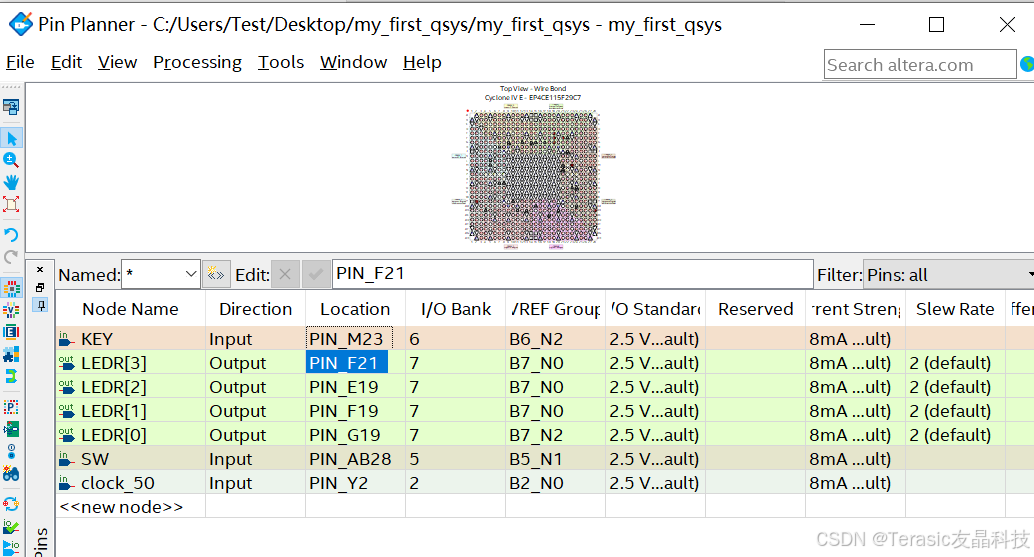Open the Edit menu

click(x=66, y=62)
